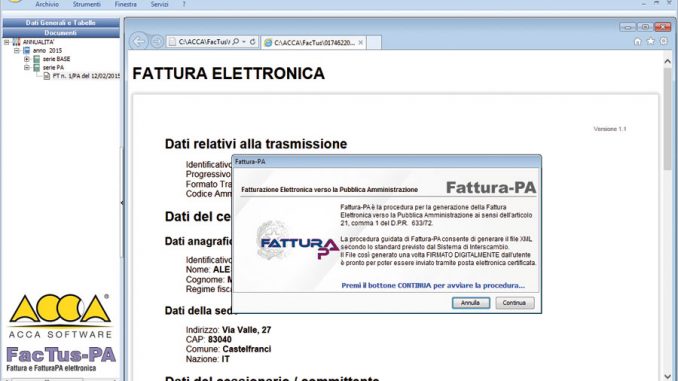Click the FT n. 1/PA document icon
678x381 pixels.
click(x=47, y=76)
